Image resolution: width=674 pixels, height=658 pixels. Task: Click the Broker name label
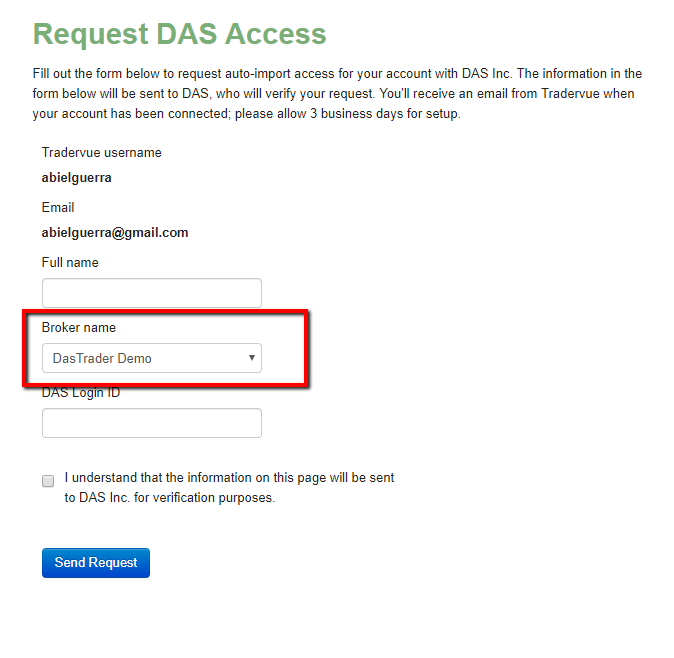[x=79, y=328]
